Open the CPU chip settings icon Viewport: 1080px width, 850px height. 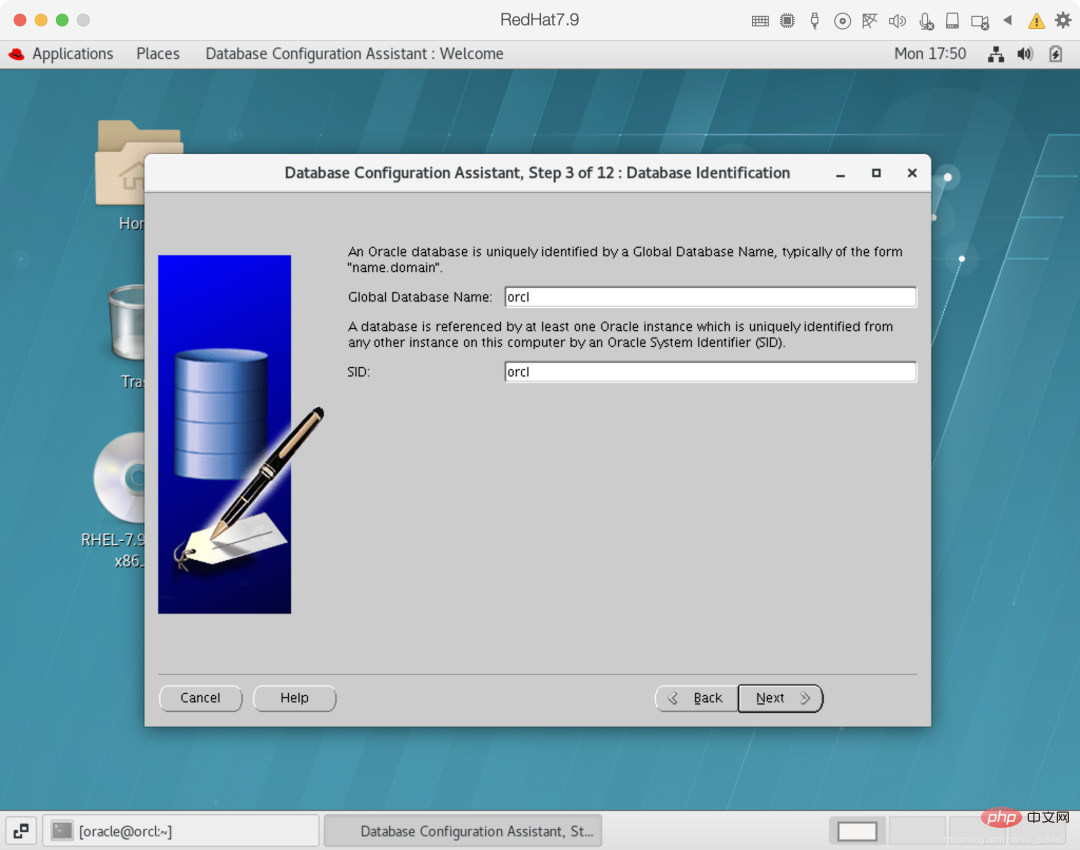[787, 20]
